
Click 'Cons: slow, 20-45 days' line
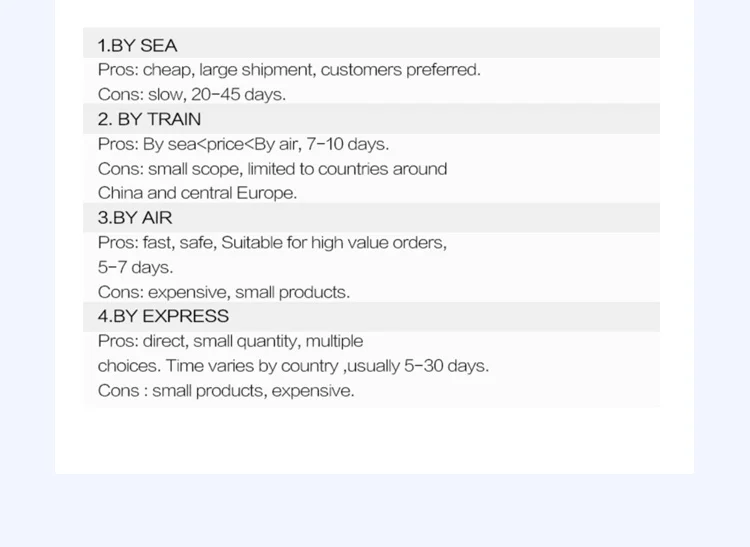coord(192,94)
